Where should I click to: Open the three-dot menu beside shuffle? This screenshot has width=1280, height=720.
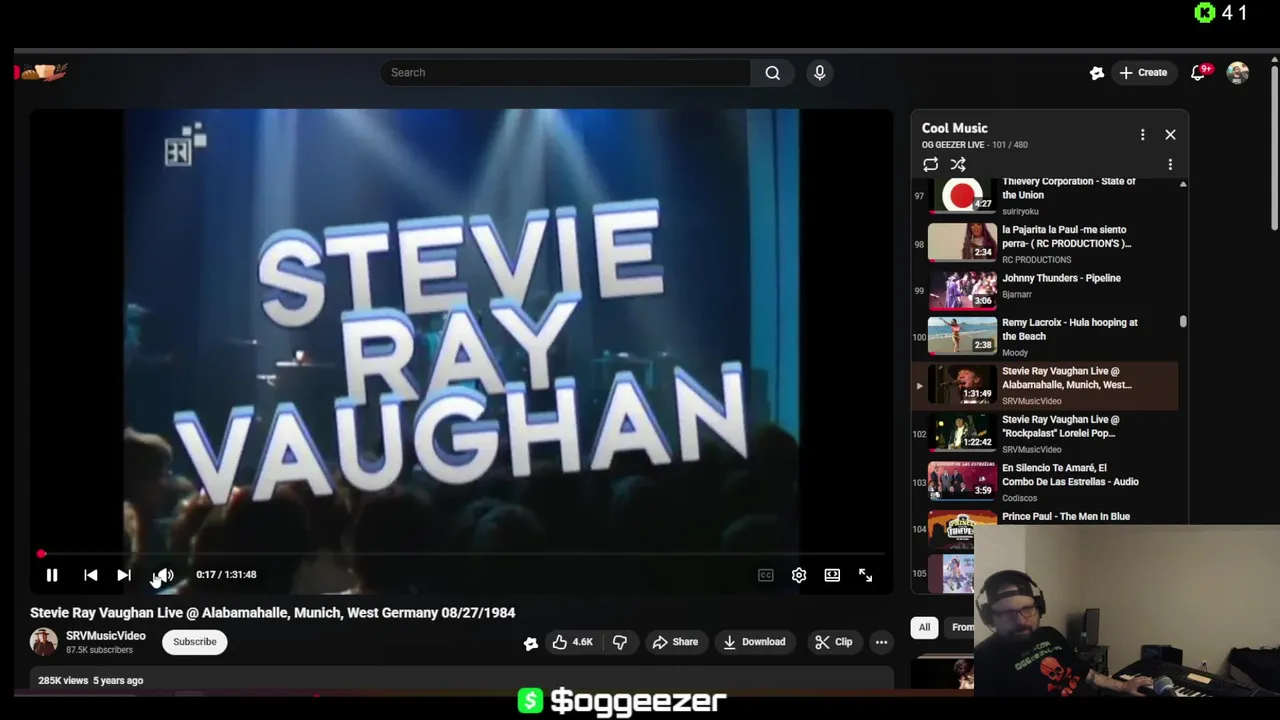pyautogui.click(x=1170, y=164)
